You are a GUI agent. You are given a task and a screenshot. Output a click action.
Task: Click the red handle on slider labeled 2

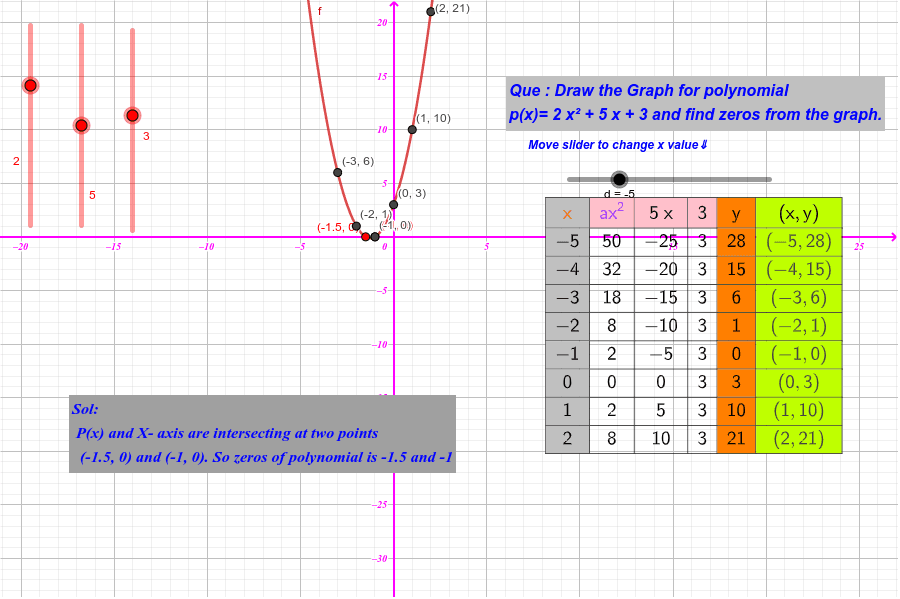(30, 85)
